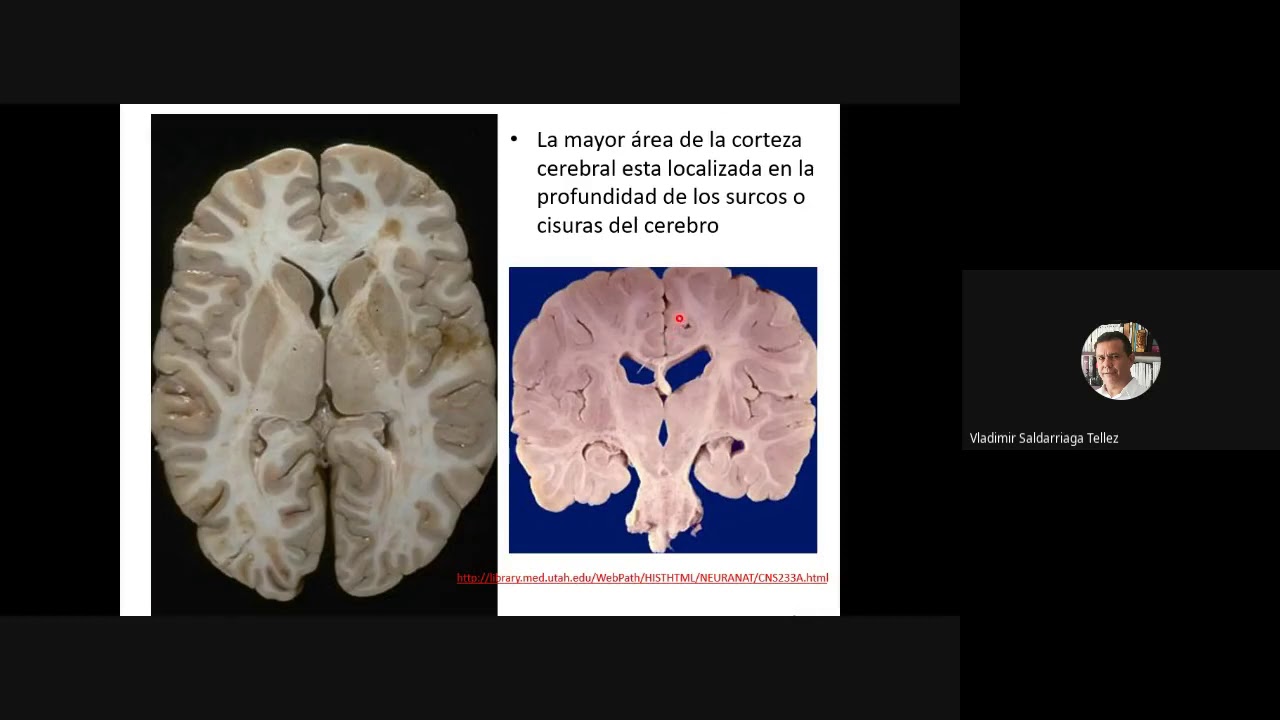Select the horizontal brain section image
Screen dimensions: 1280x720
click(323, 365)
